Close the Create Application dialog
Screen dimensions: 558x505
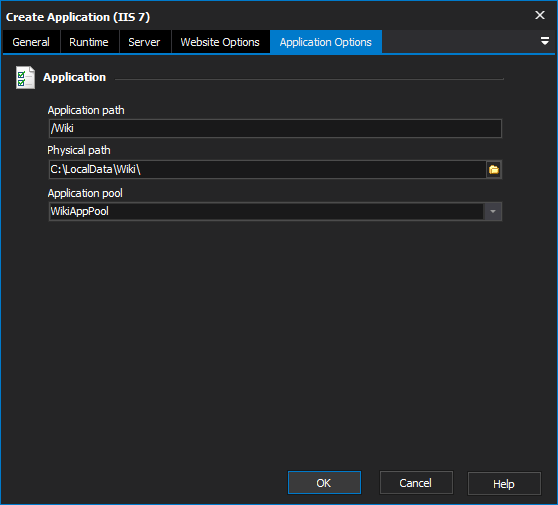(x=539, y=15)
